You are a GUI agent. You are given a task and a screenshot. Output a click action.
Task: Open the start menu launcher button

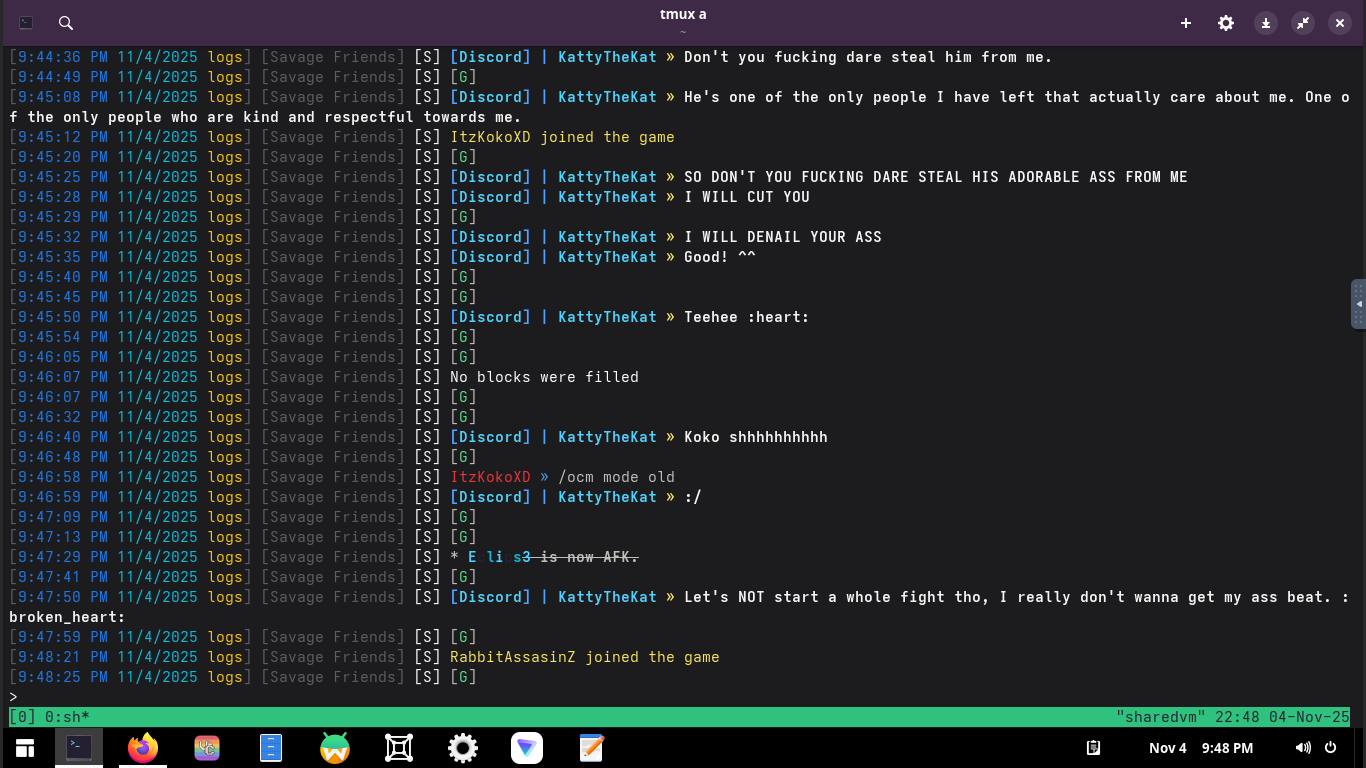coord(24,748)
